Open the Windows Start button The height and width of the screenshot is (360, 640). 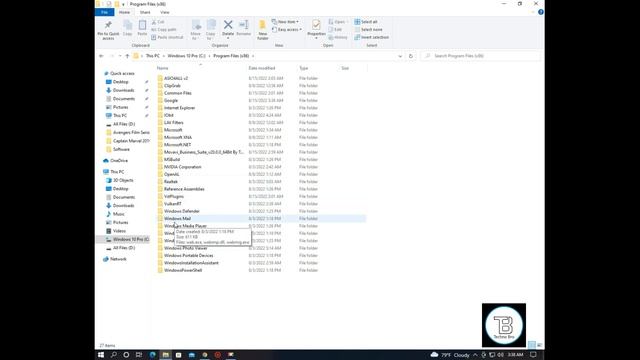(101, 355)
